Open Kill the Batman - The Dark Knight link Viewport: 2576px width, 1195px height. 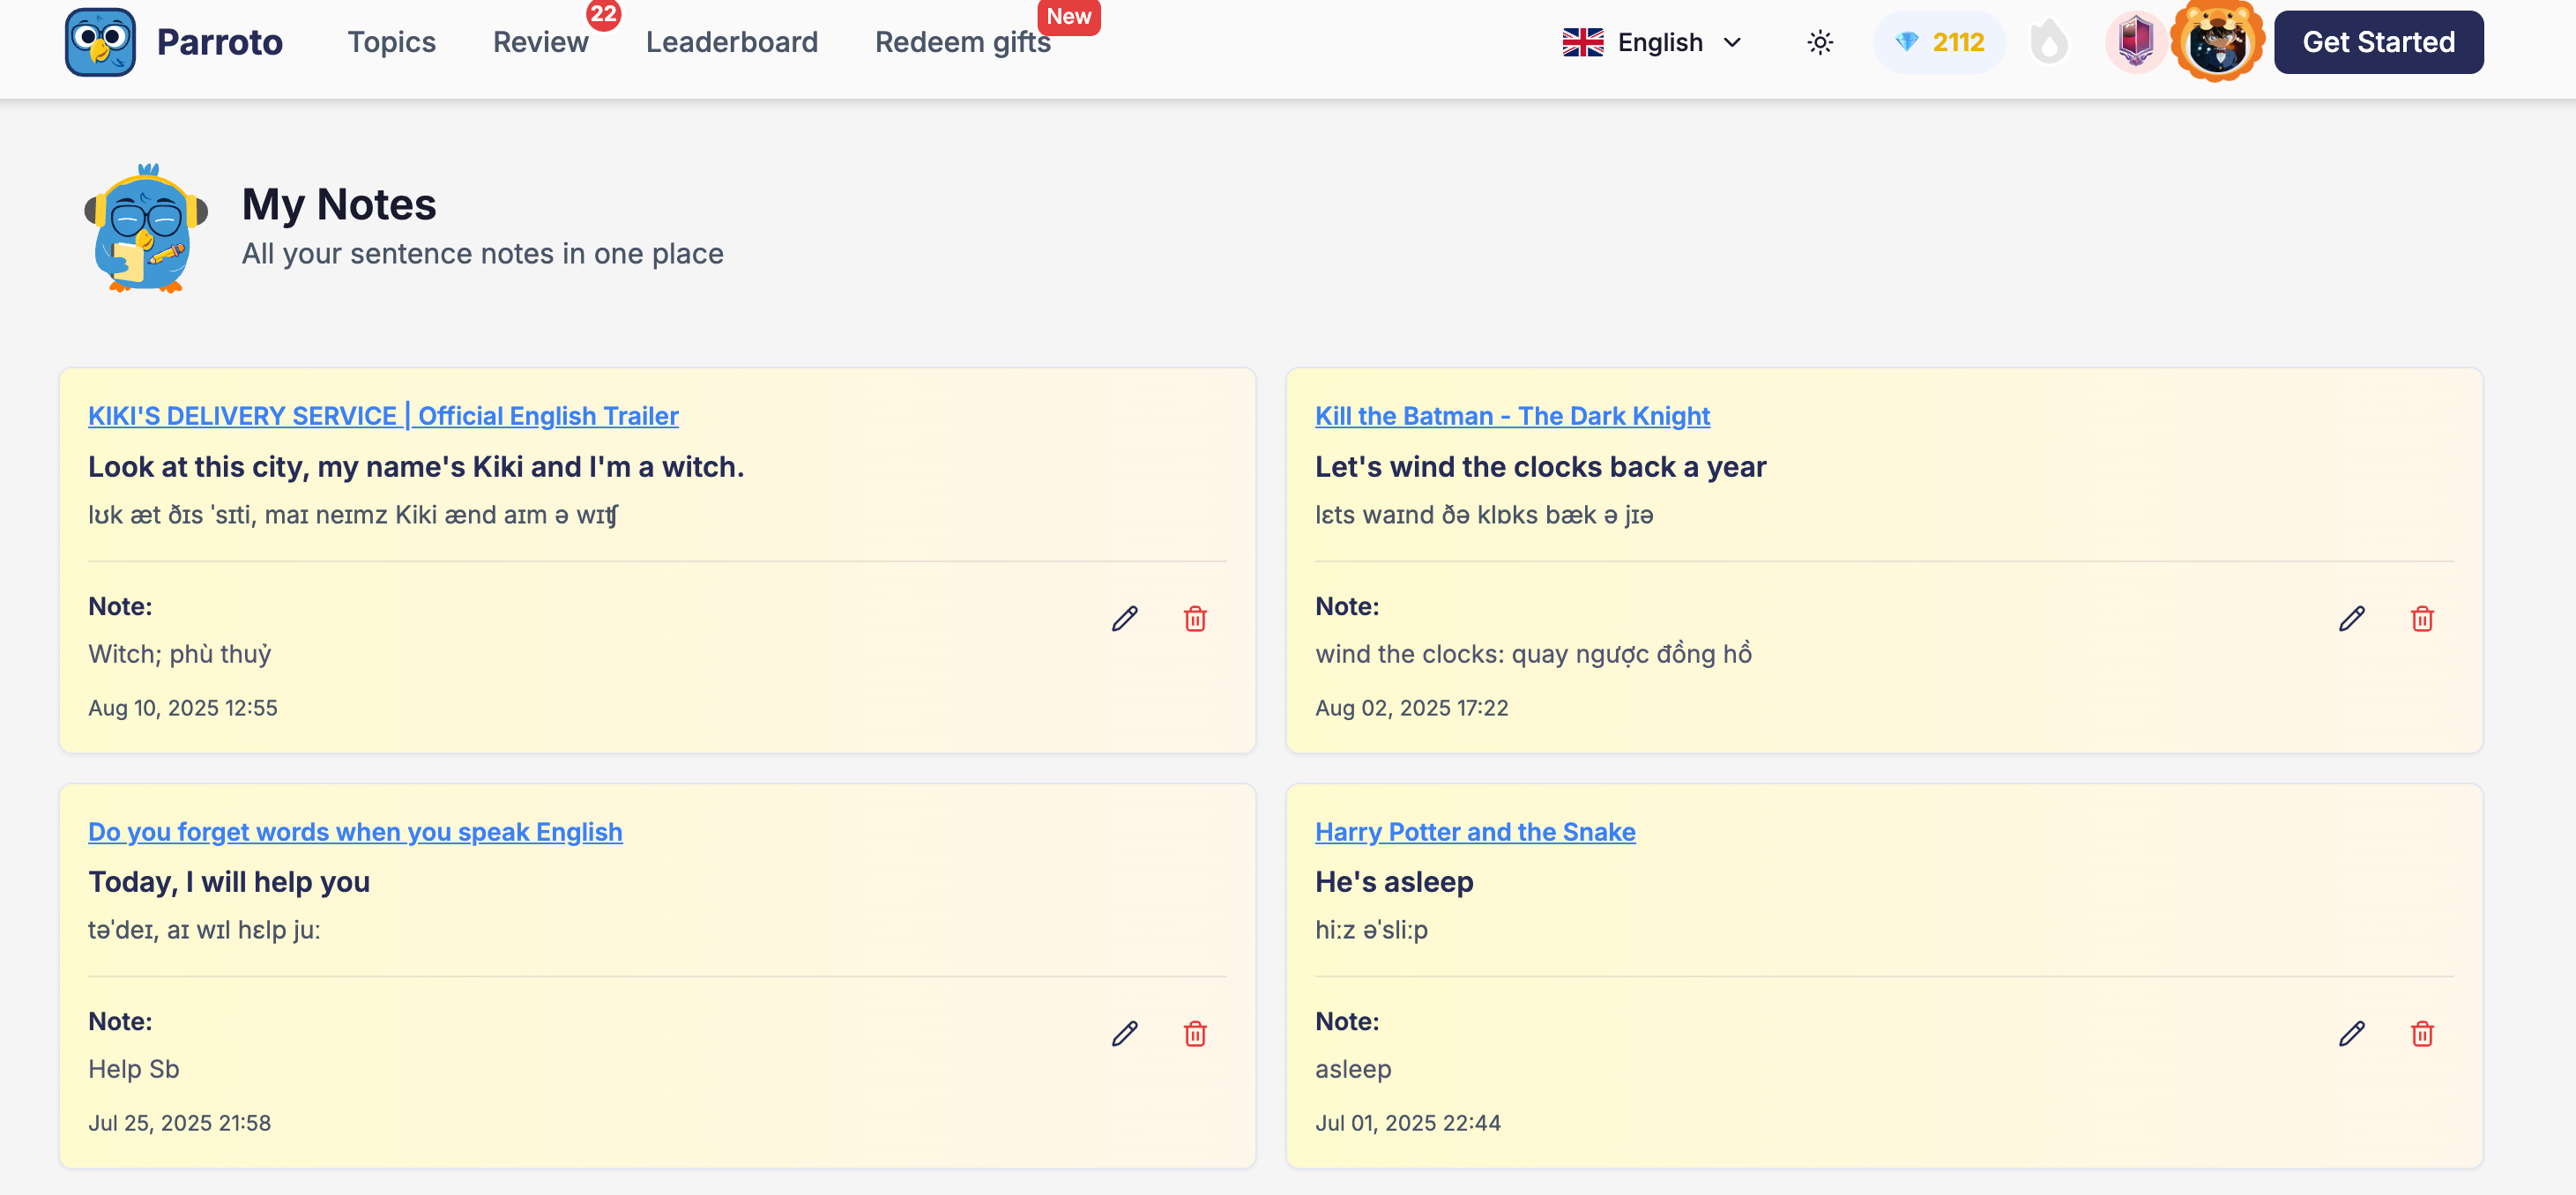coord(1512,416)
